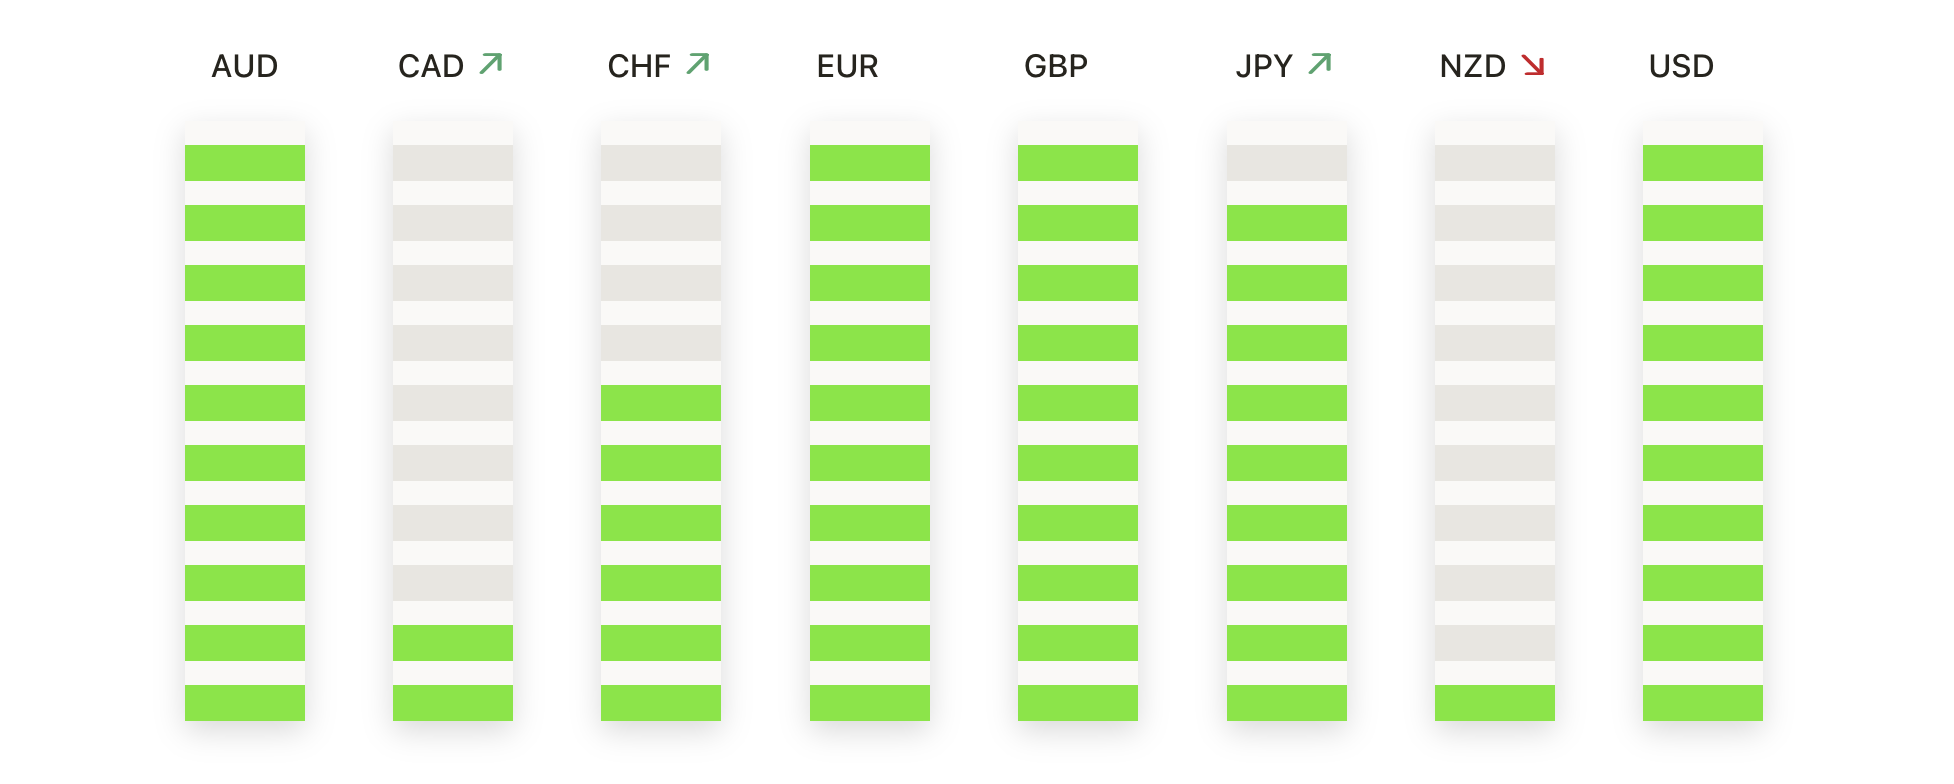1954x784 pixels.
Task: Click the top green segment of USD bar
Action: pos(1702,163)
